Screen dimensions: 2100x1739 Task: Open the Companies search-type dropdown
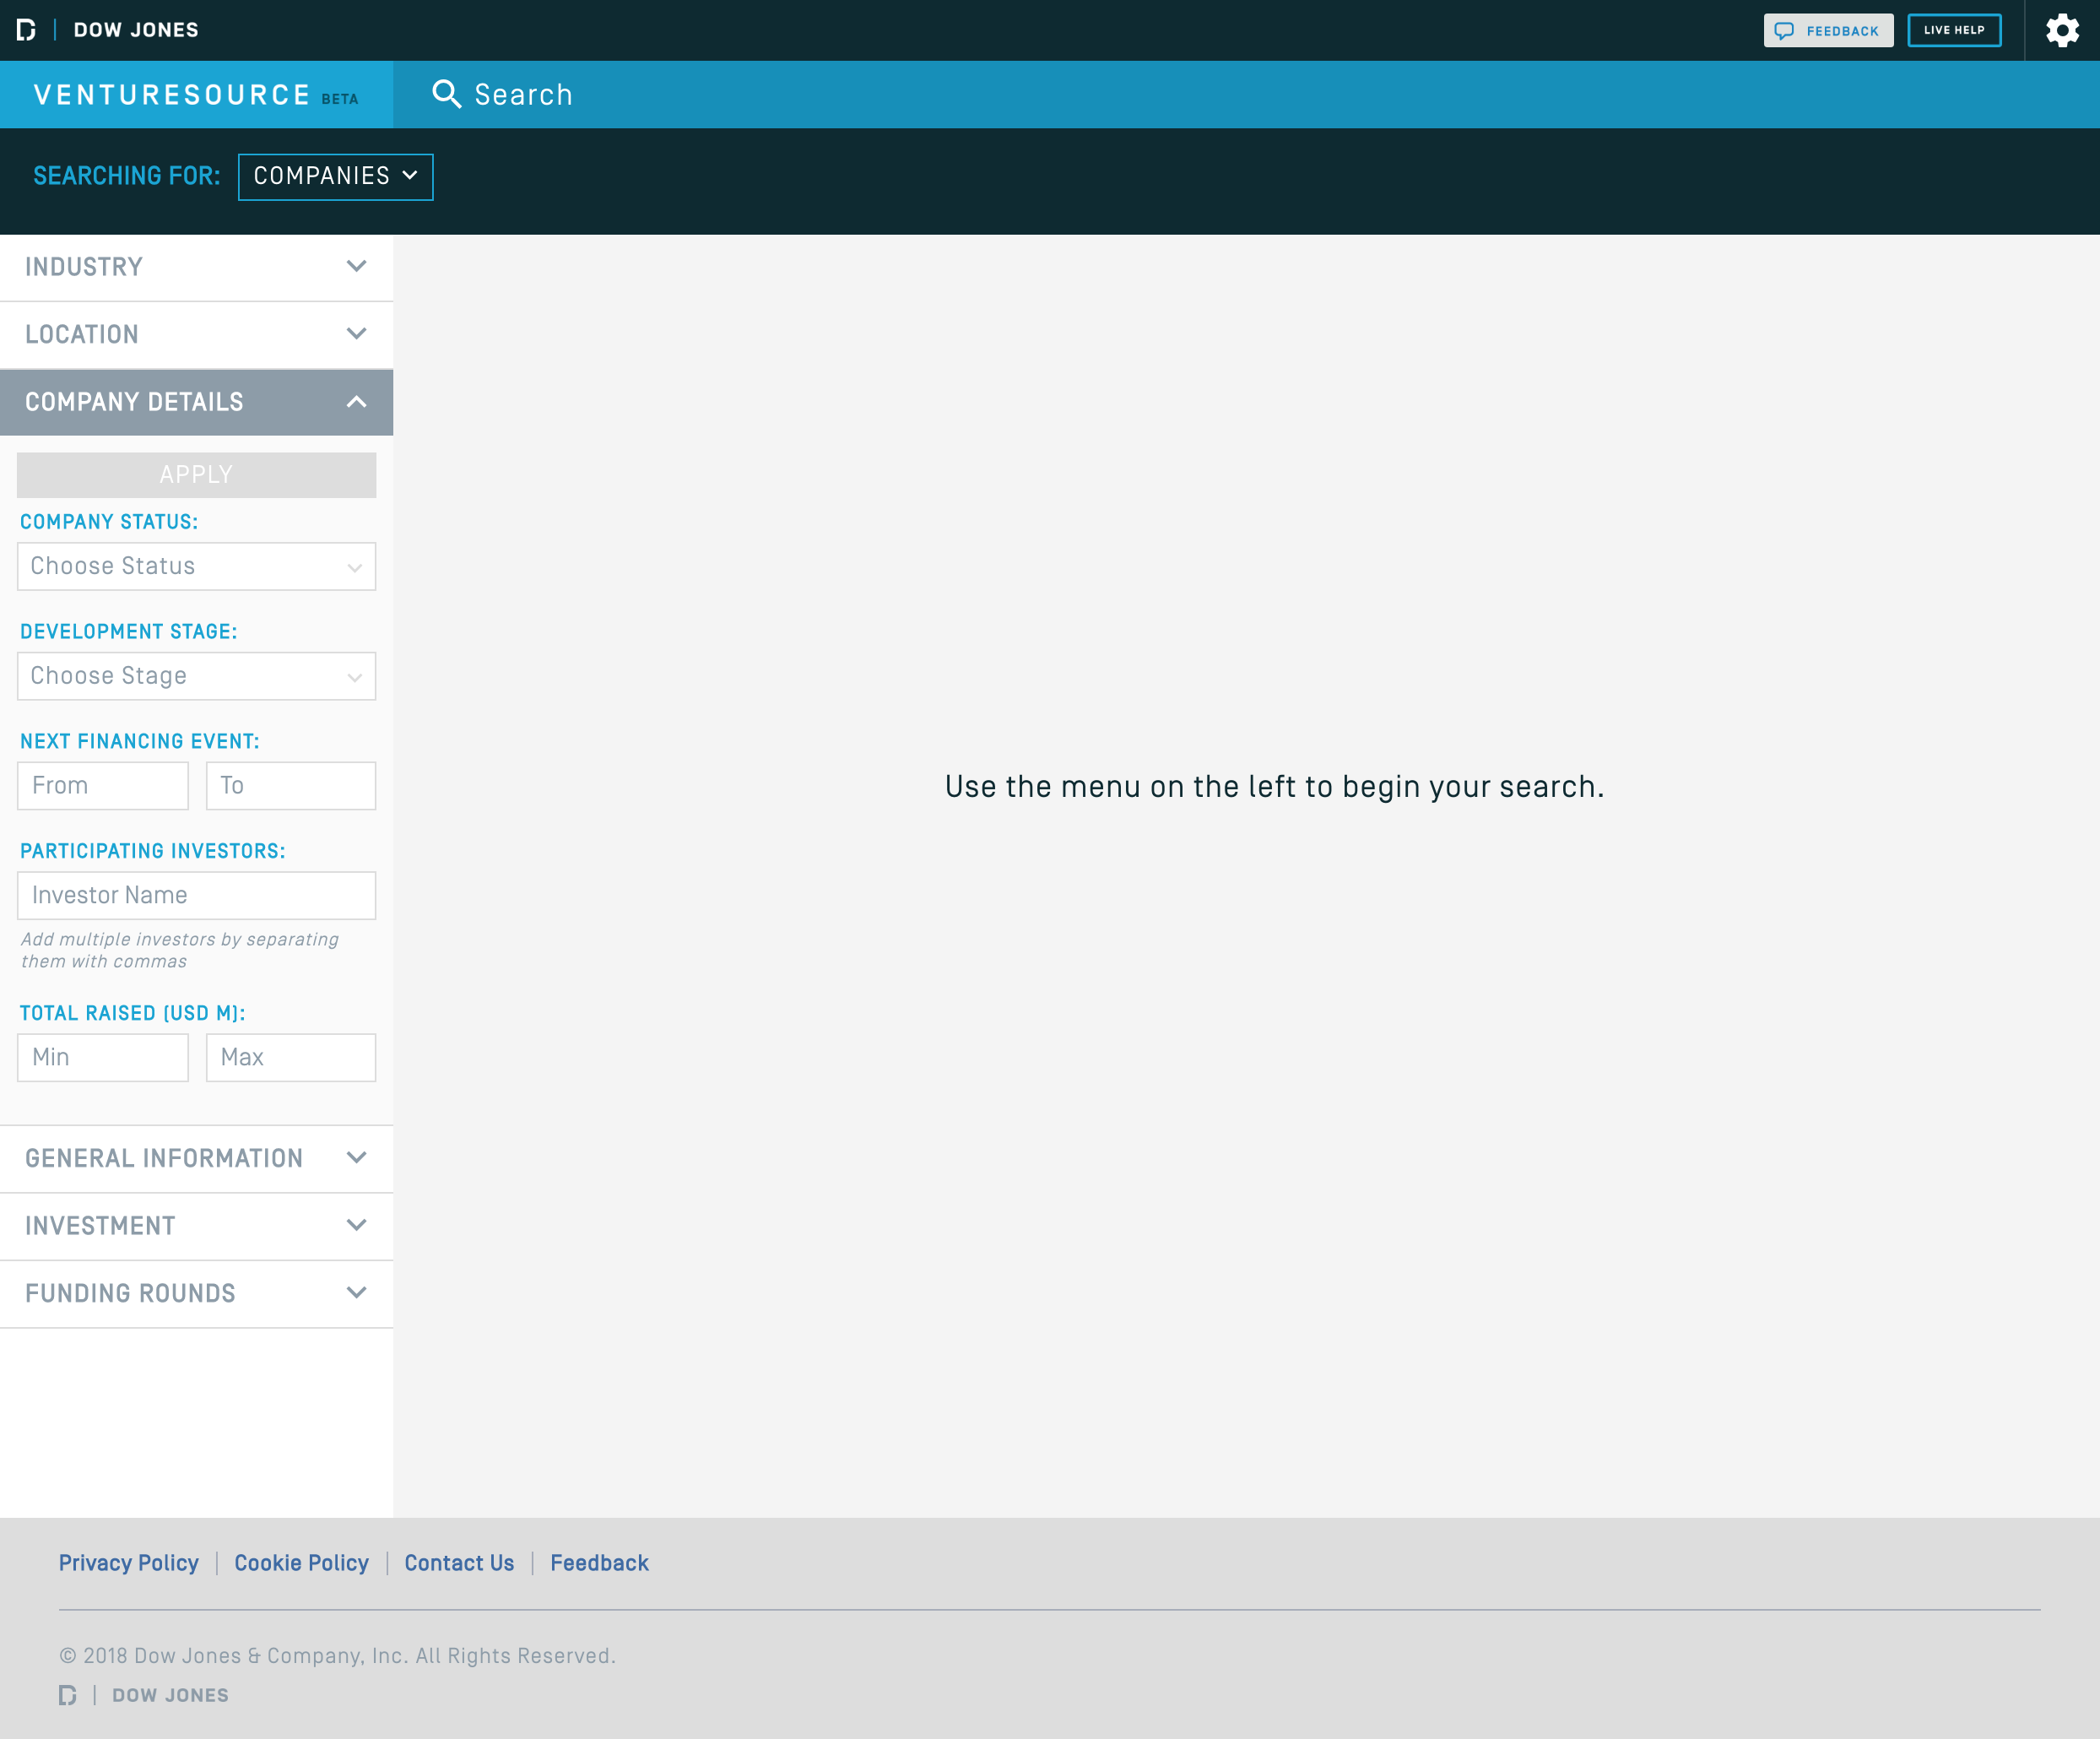(x=335, y=176)
